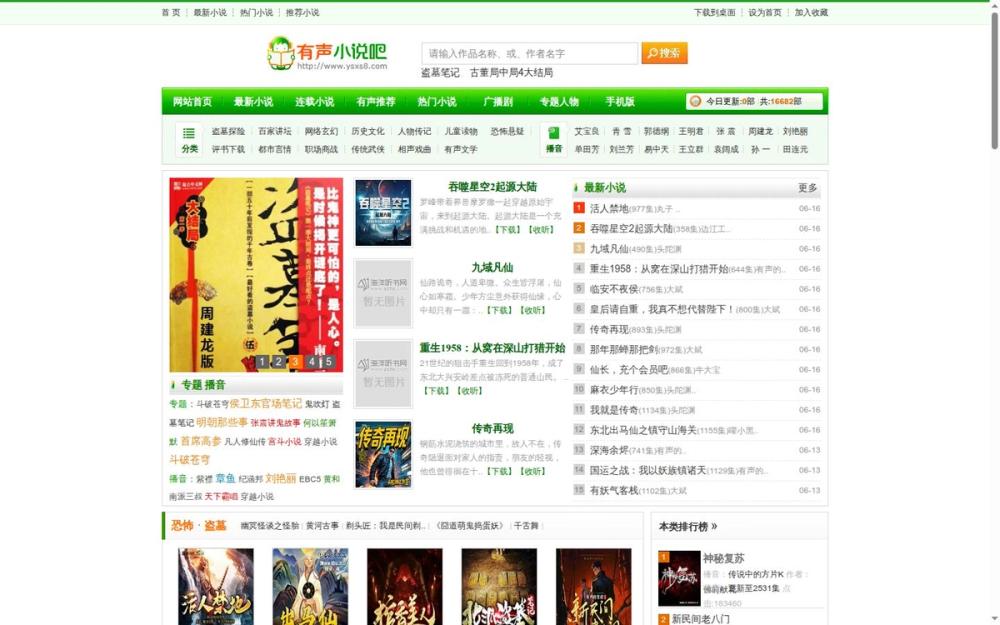Click 下载 under 吞噬星空2起源大陆
The height and width of the screenshot is (625, 1000).
[508, 230]
